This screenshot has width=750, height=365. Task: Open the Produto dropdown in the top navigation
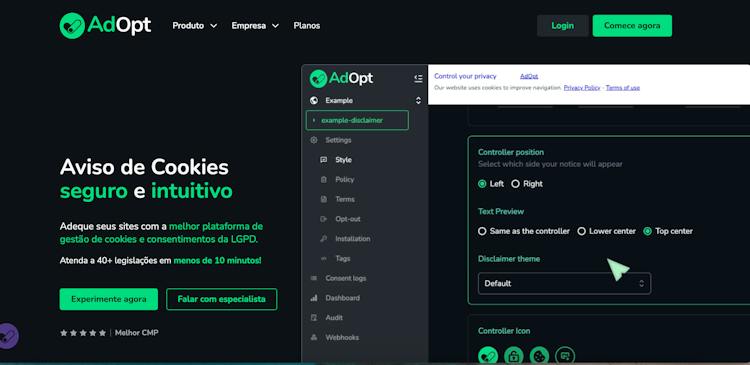coord(195,26)
